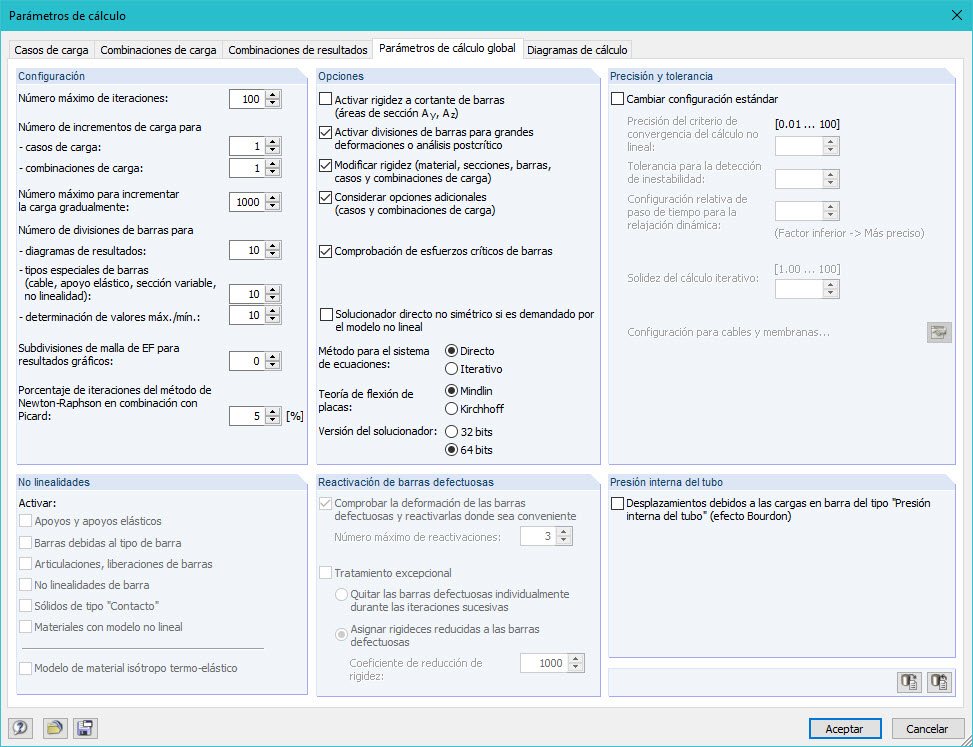This screenshot has width=973, height=747.
Task: Click 'Configuración' section heading
Action: coord(52,76)
